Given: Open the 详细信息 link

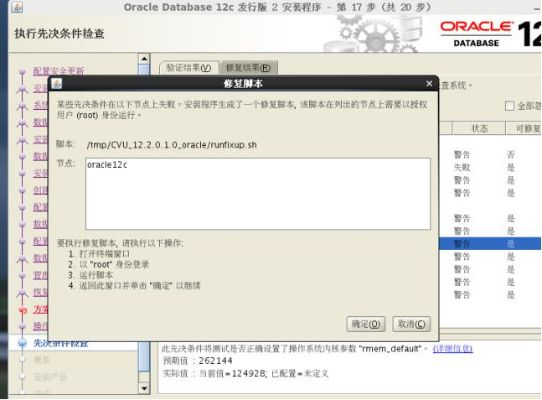Looking at the screenshot, I should pos(452,348).
